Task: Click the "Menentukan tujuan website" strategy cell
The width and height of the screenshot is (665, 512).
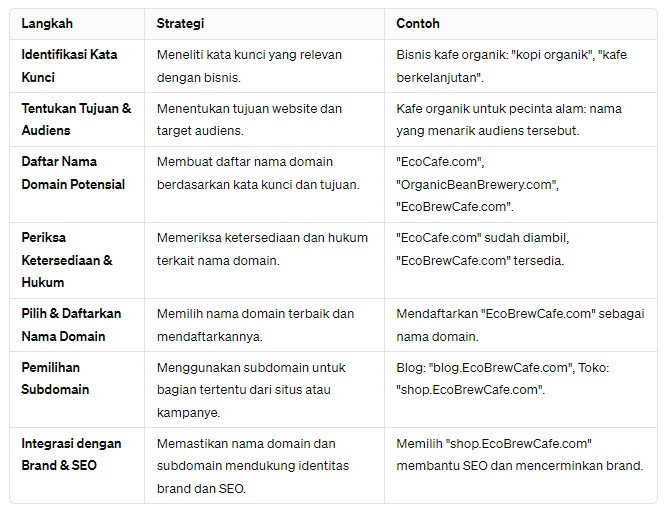Action: click(x=249, y=119)
